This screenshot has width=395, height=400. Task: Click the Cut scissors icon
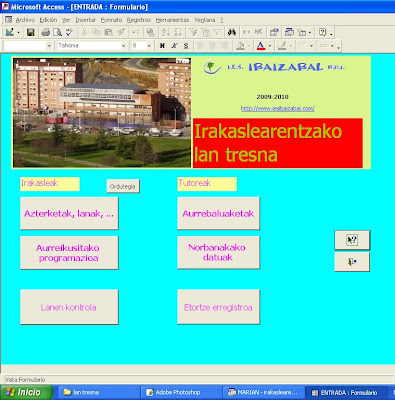(x=84, y=32)
